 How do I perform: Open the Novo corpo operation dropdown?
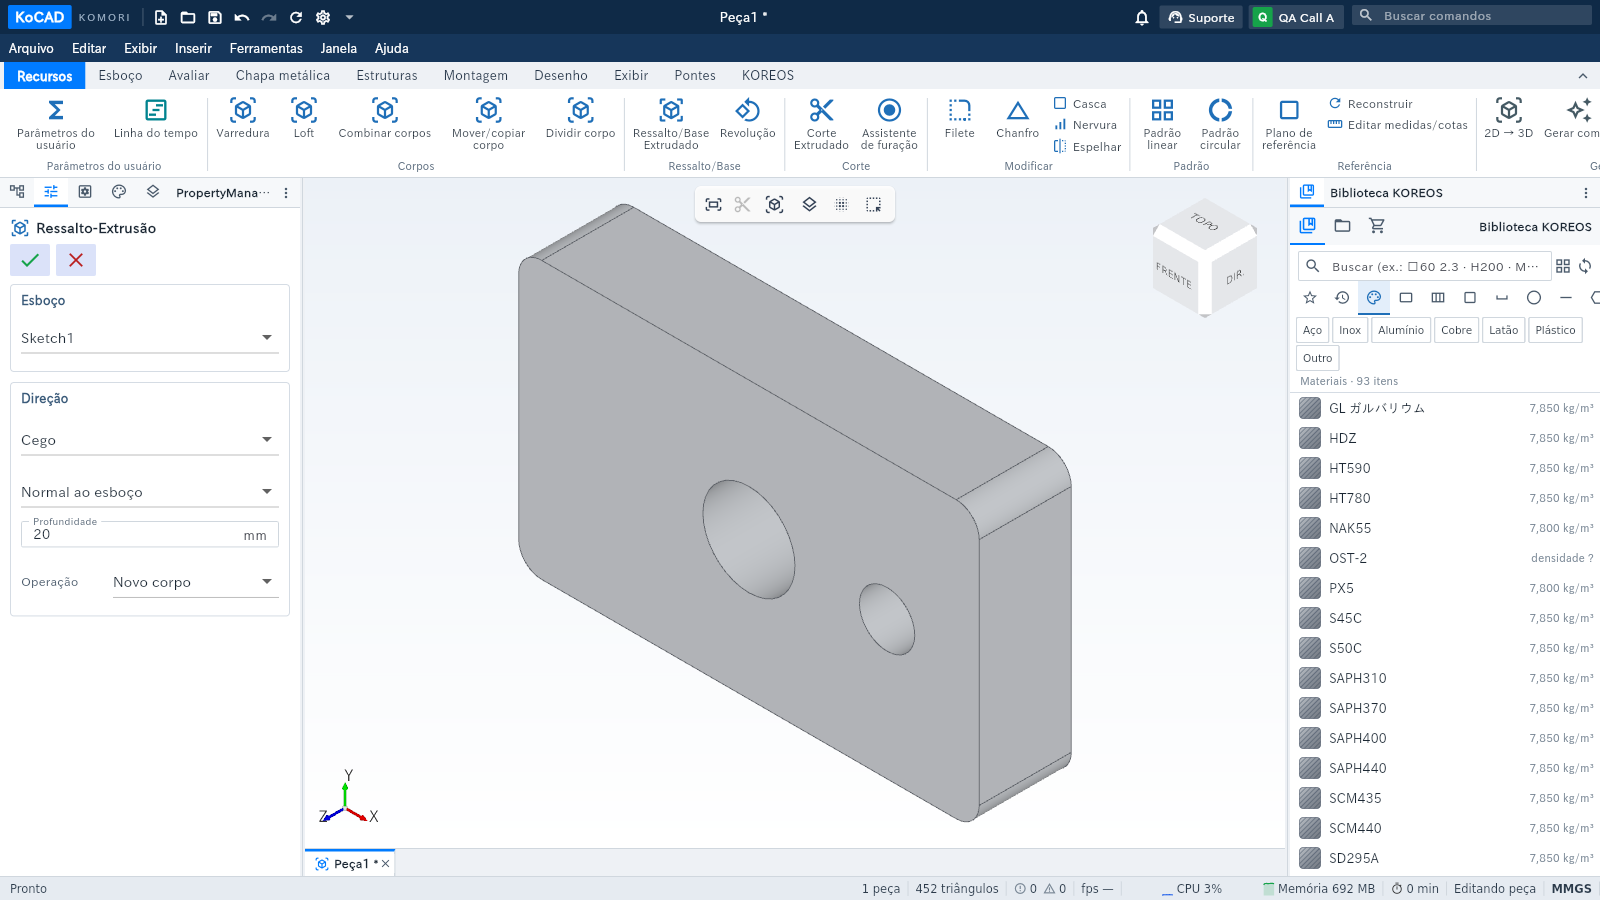pyautogui.click(x=195, y=582)
